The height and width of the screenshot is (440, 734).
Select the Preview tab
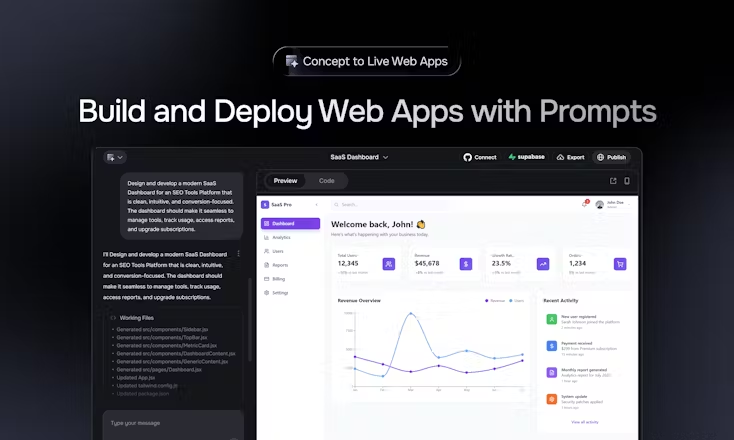(286, 181)
